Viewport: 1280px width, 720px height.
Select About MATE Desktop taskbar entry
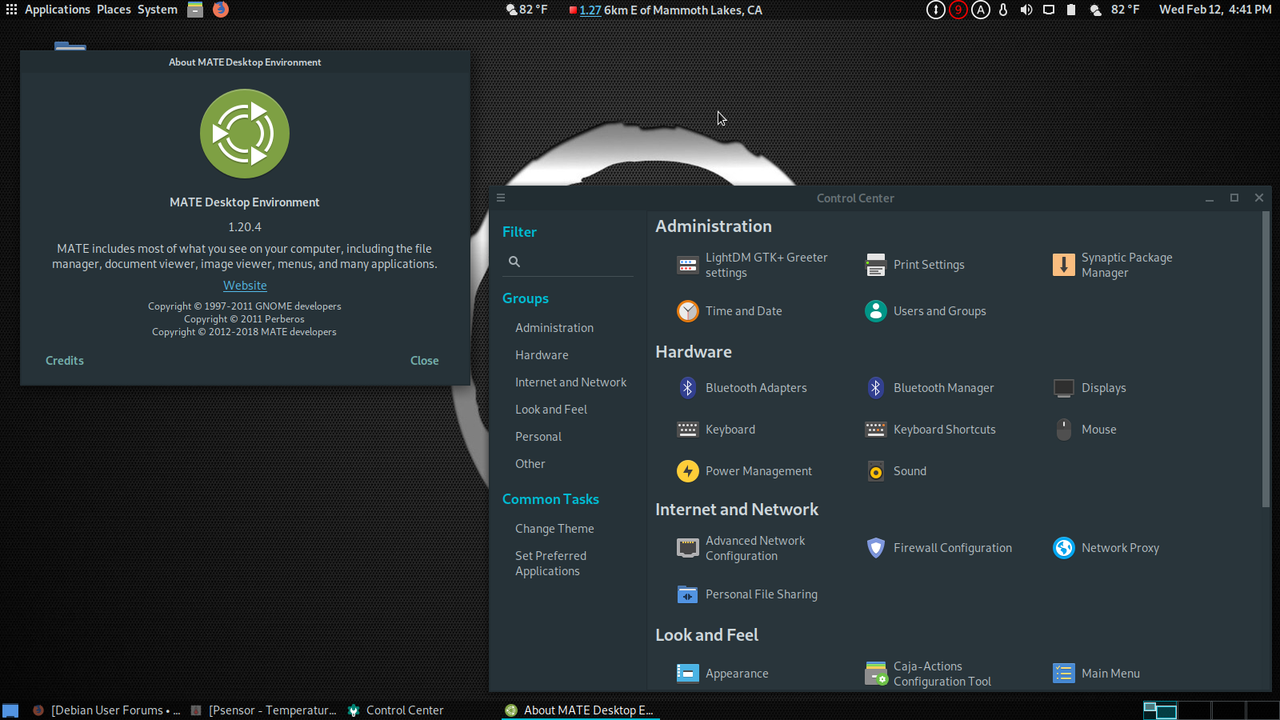[x=579, y=710]
